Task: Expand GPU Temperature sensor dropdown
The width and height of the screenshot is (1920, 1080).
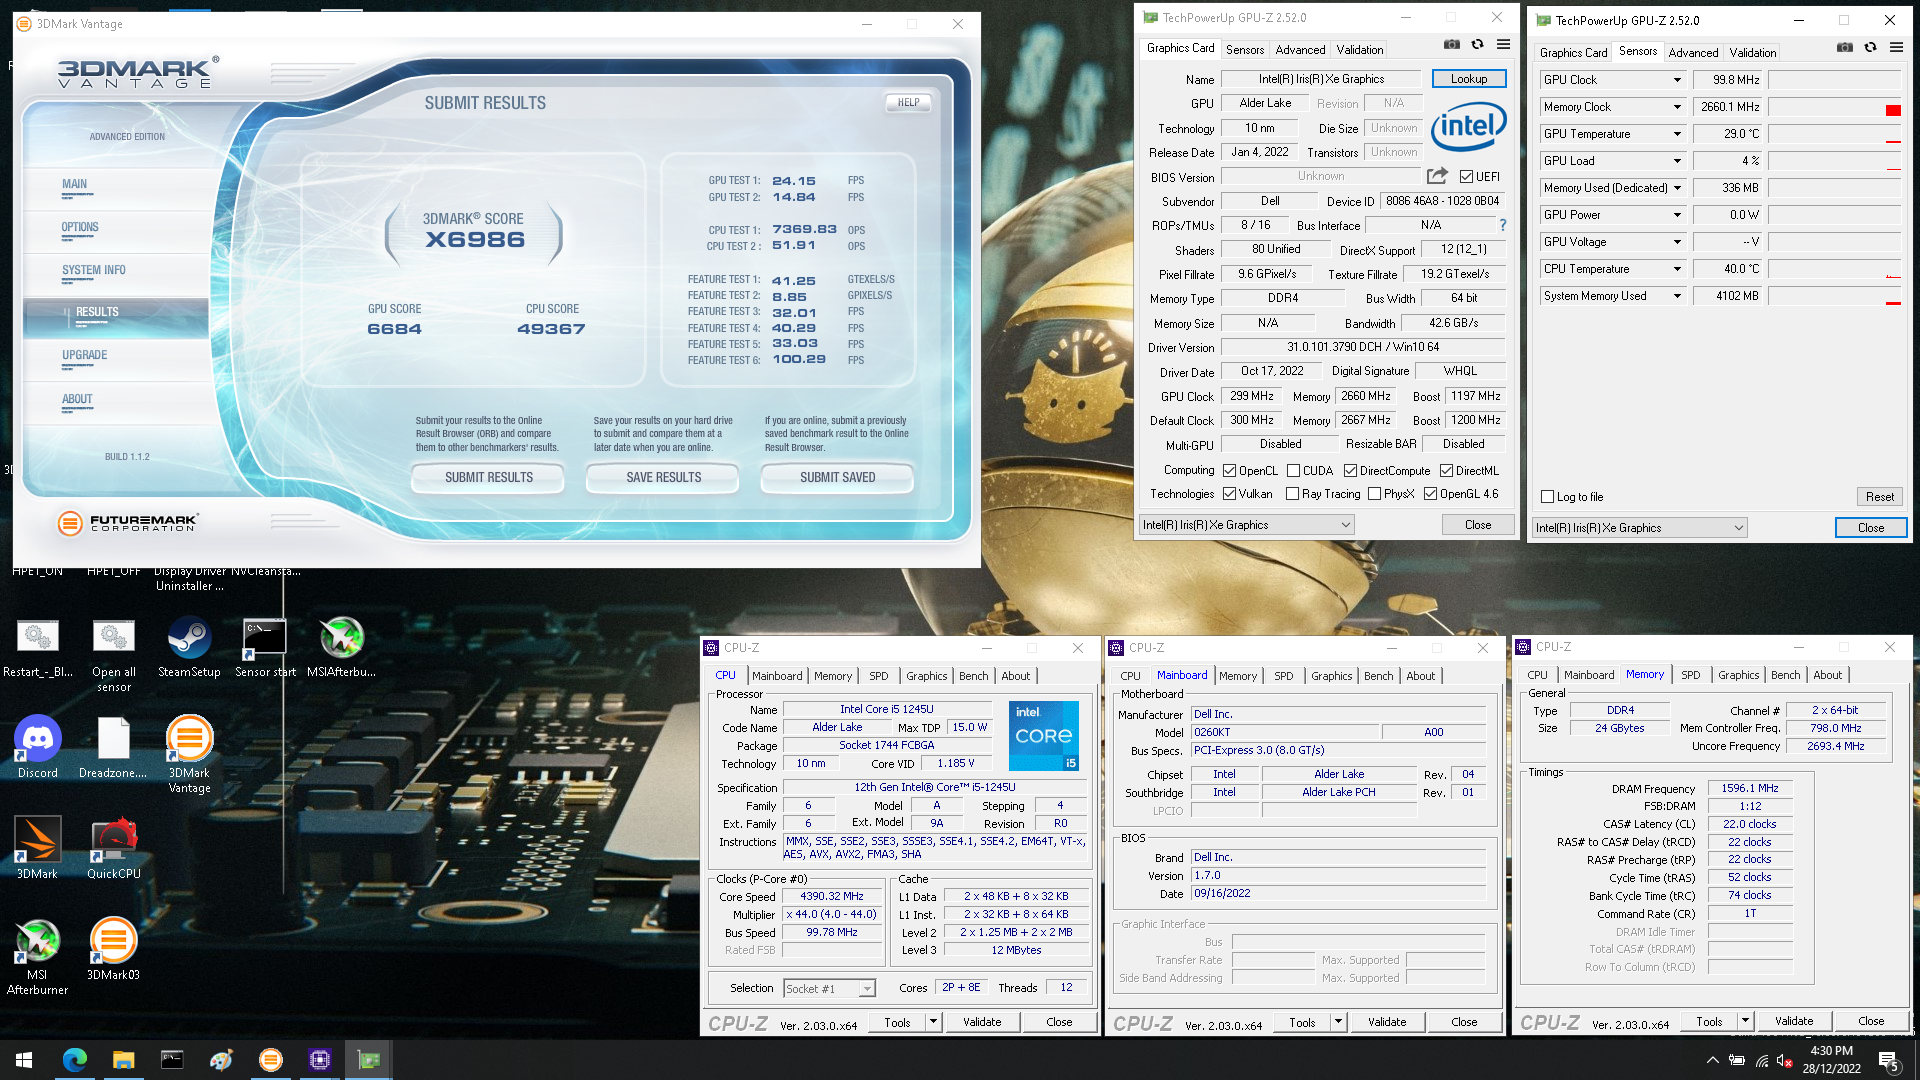Action: [x=1677, y=134]
